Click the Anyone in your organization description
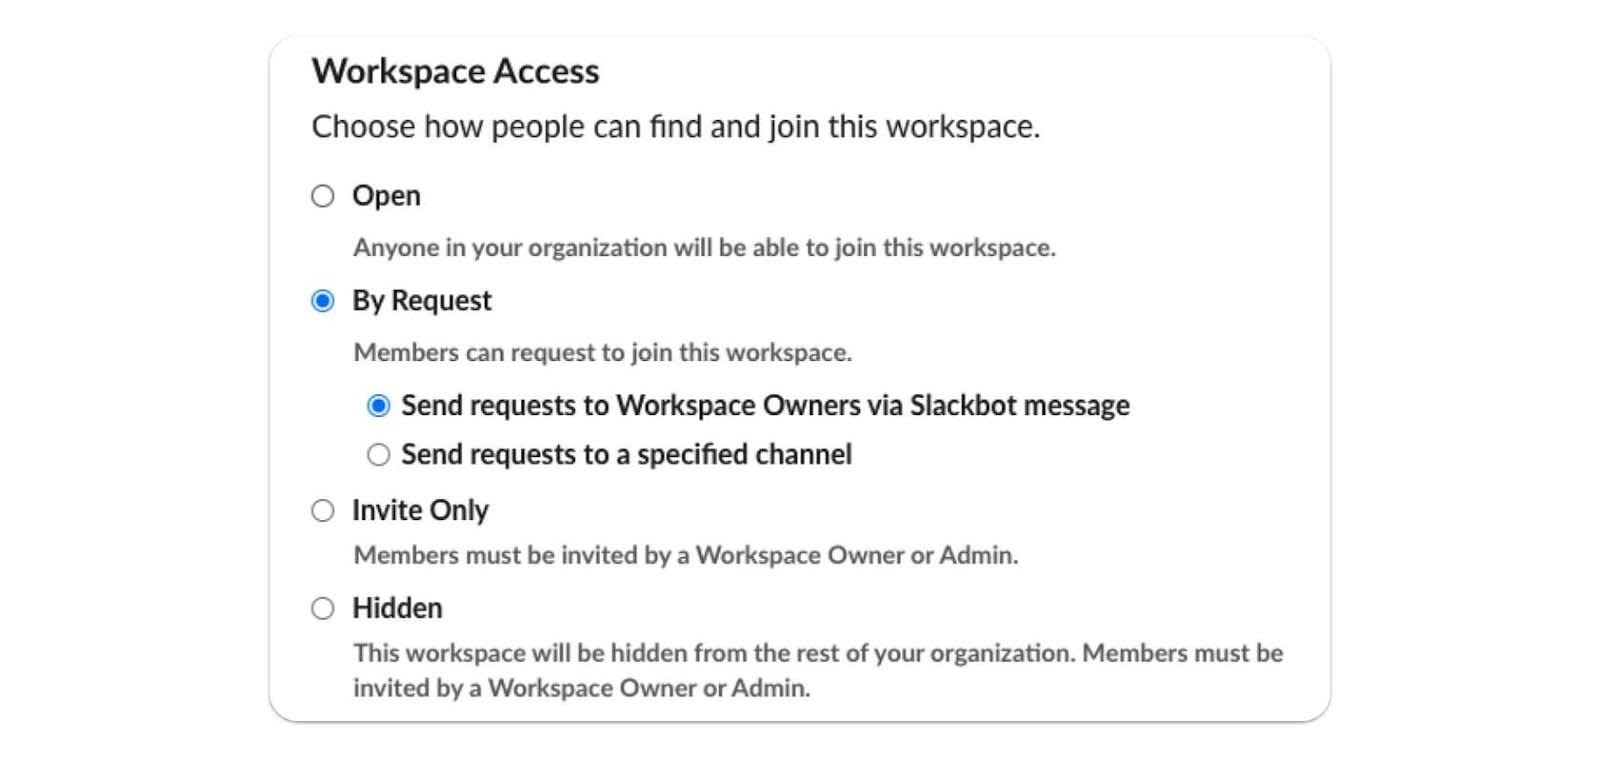Image resolution: width=1600 pixels, height=759 pixels. pyautogui.click(x=706, y=247)
